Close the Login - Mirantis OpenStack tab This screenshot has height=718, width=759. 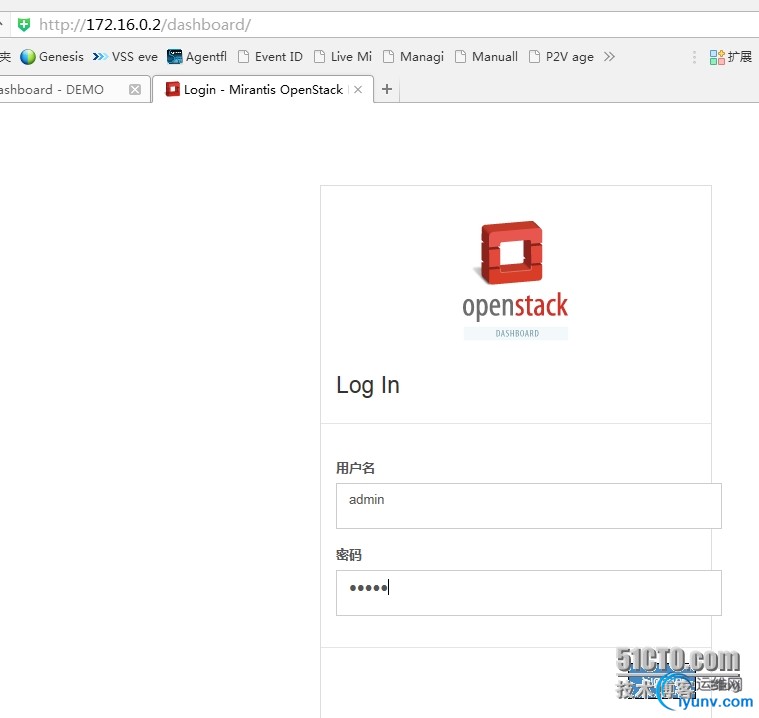358,90
